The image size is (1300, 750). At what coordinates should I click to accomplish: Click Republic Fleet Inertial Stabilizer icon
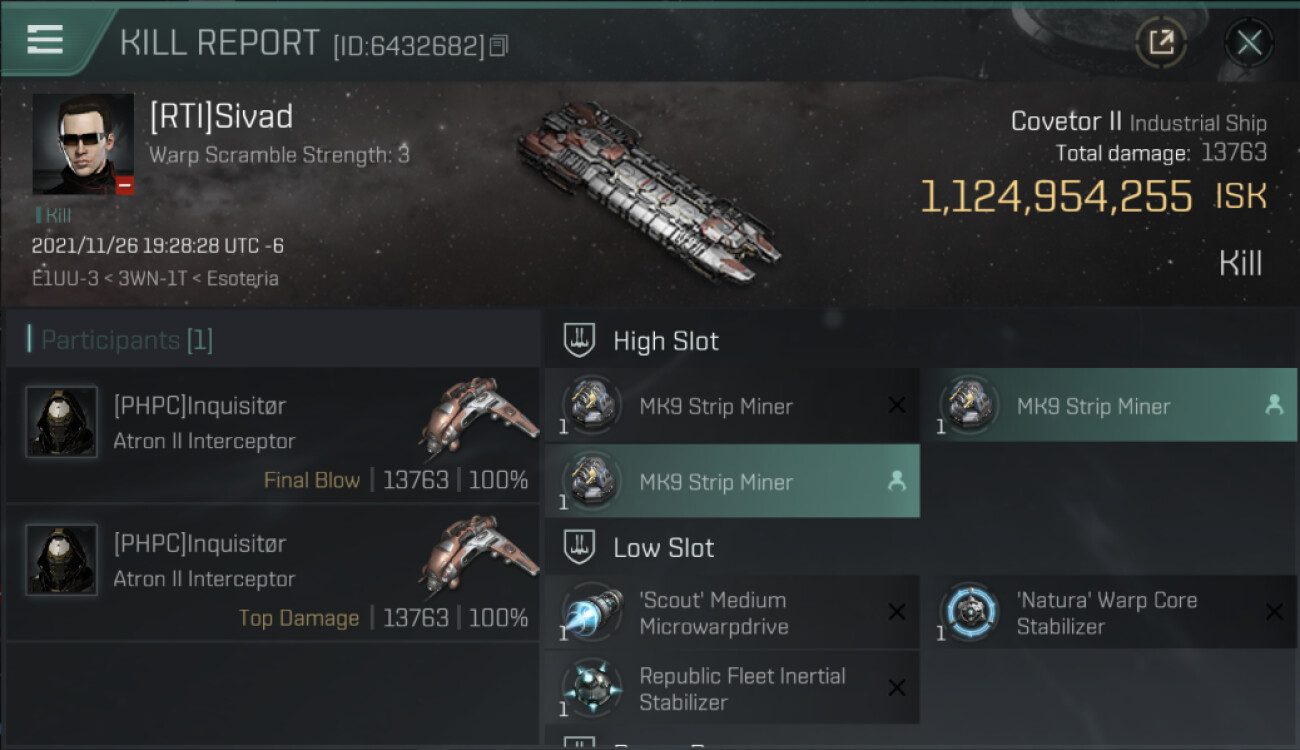click(591, 687)
